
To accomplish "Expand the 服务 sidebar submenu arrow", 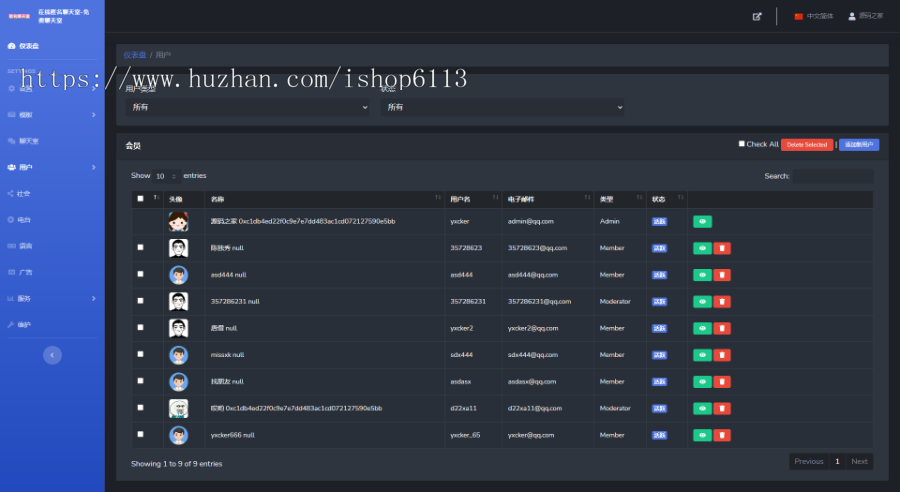I will point(94,299).
